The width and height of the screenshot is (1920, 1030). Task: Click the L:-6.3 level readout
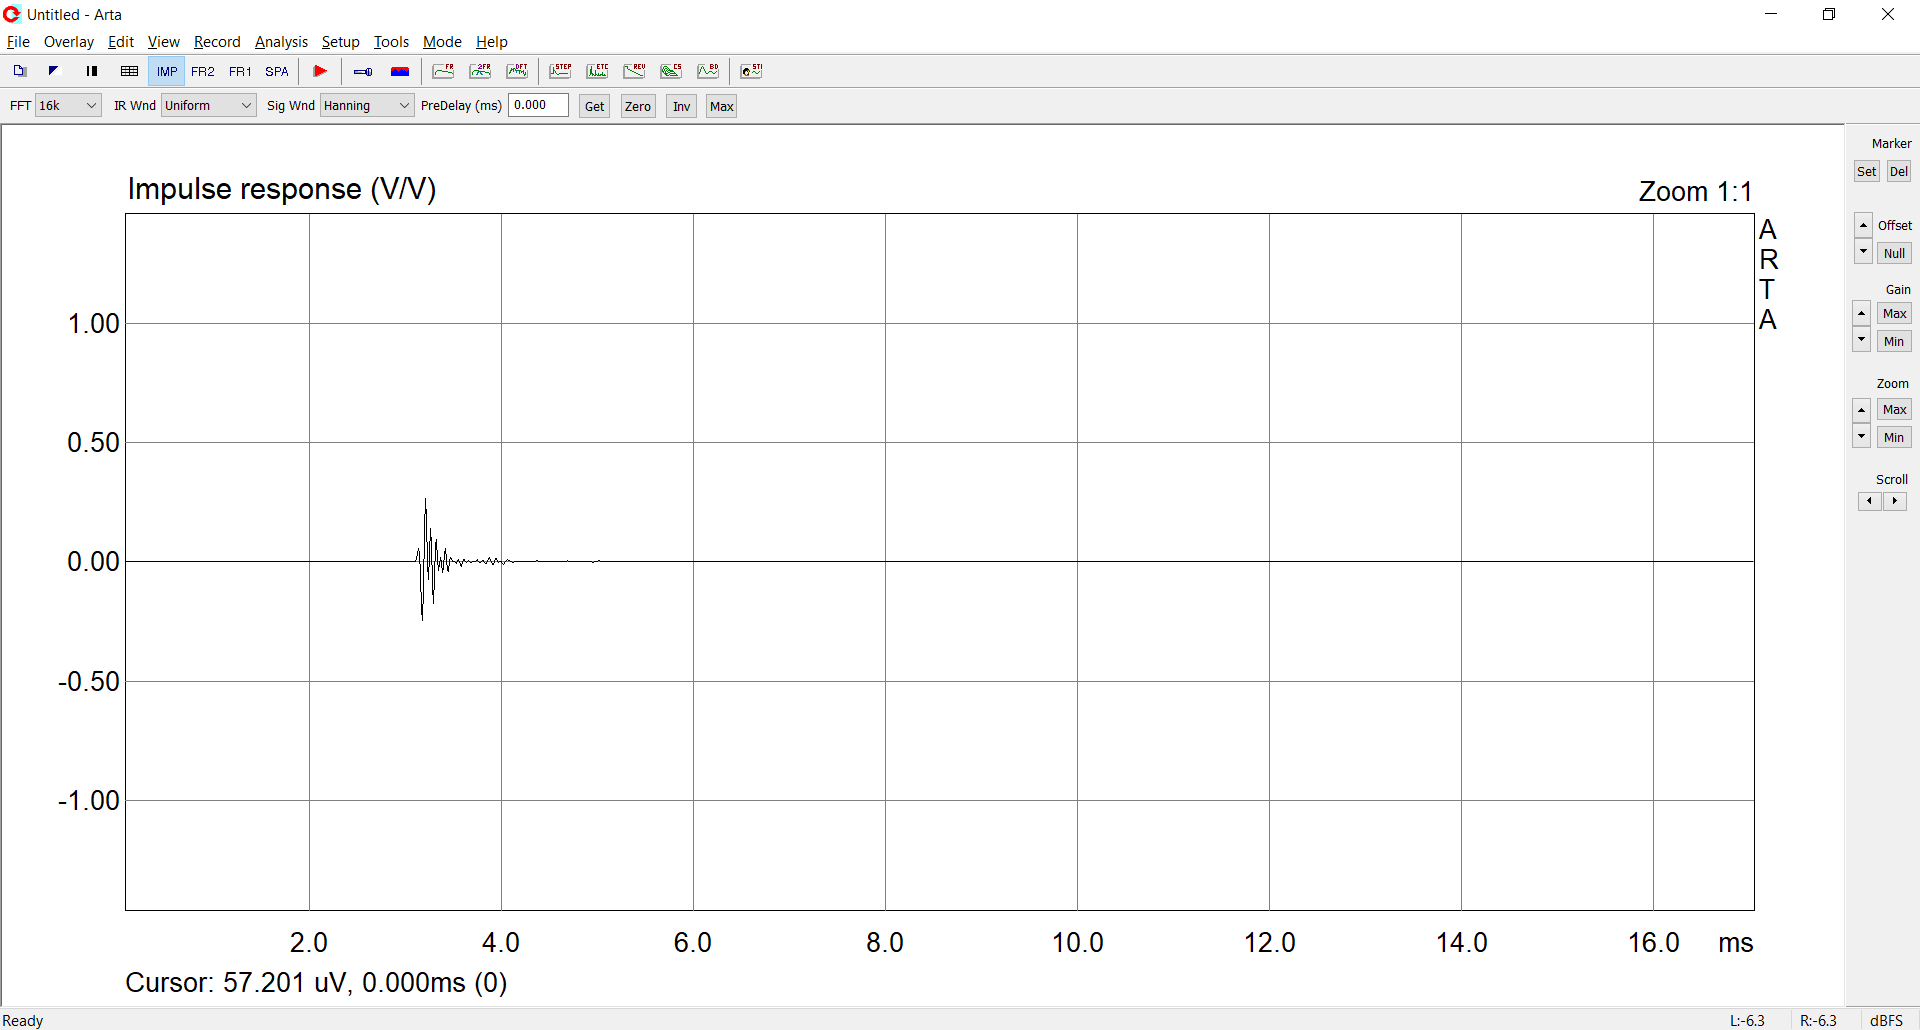pos(1747,1020)
